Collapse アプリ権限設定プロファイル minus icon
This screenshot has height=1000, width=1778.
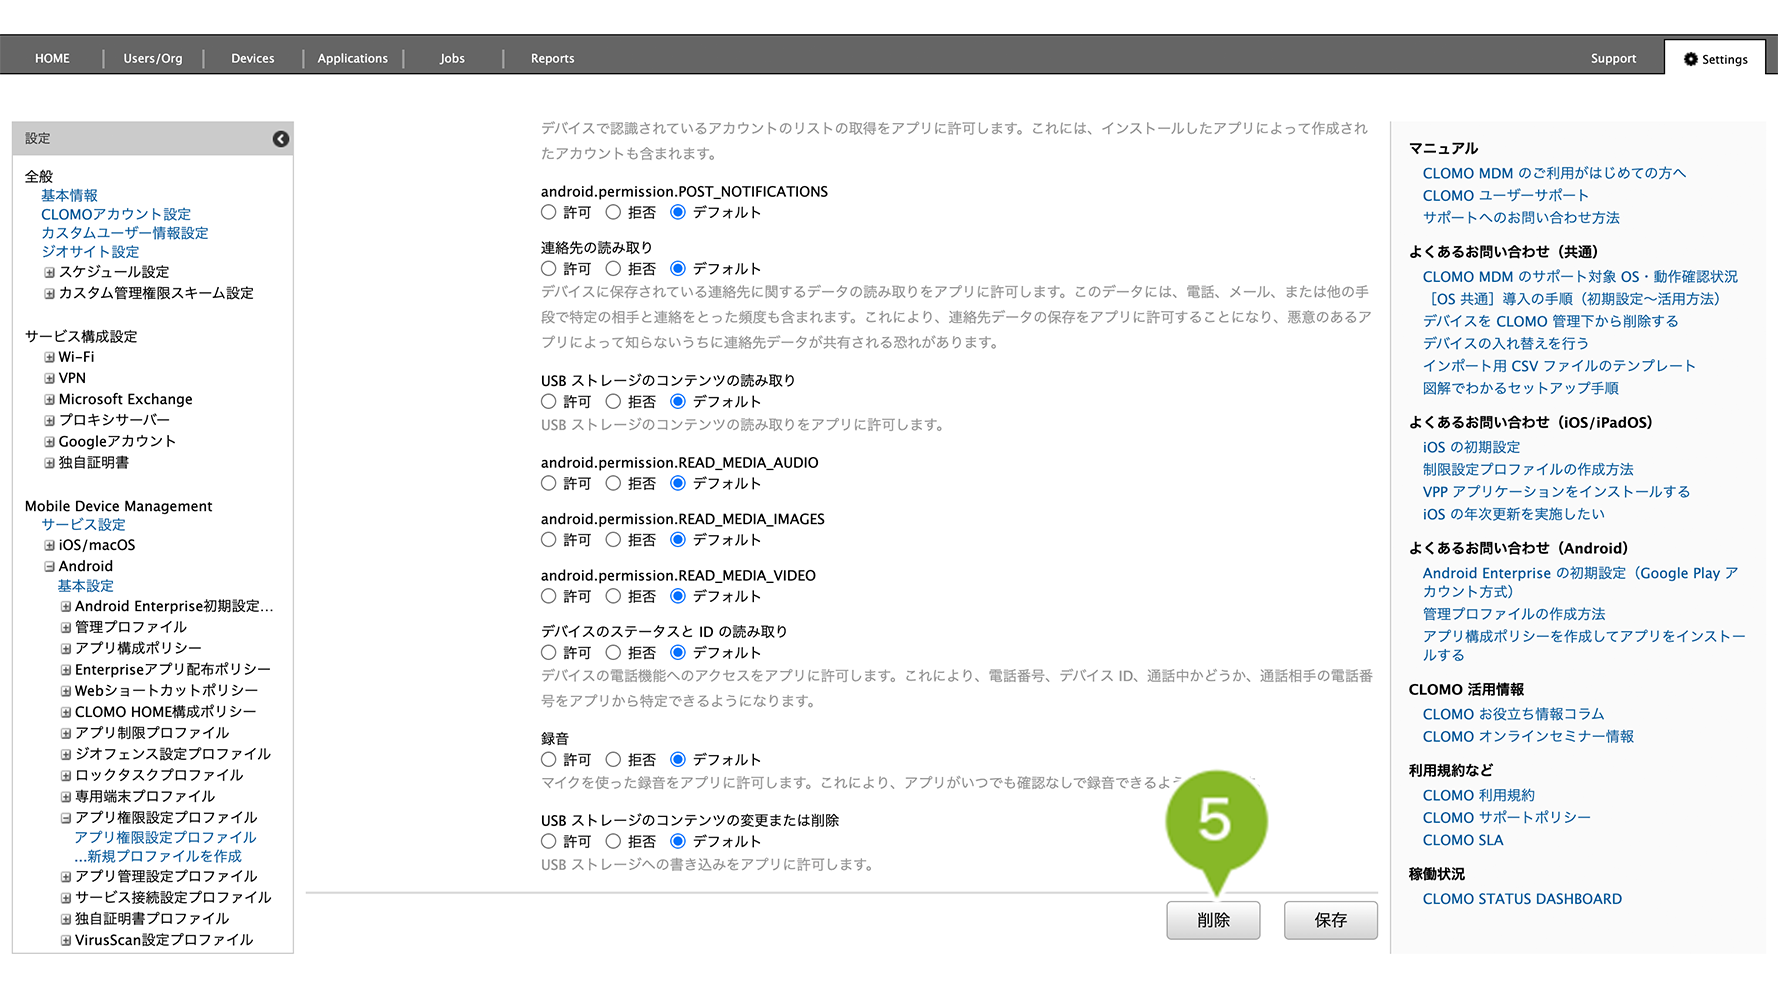tap(66, 817)
